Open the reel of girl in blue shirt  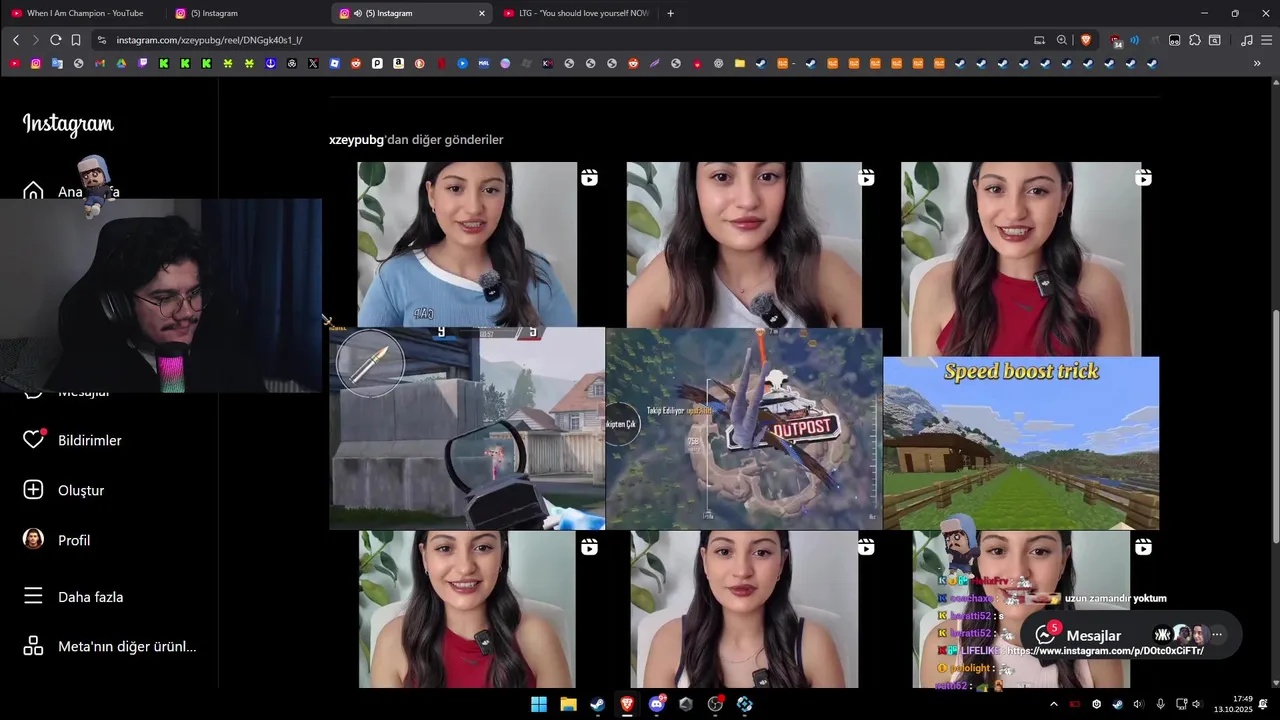point(467,244)
